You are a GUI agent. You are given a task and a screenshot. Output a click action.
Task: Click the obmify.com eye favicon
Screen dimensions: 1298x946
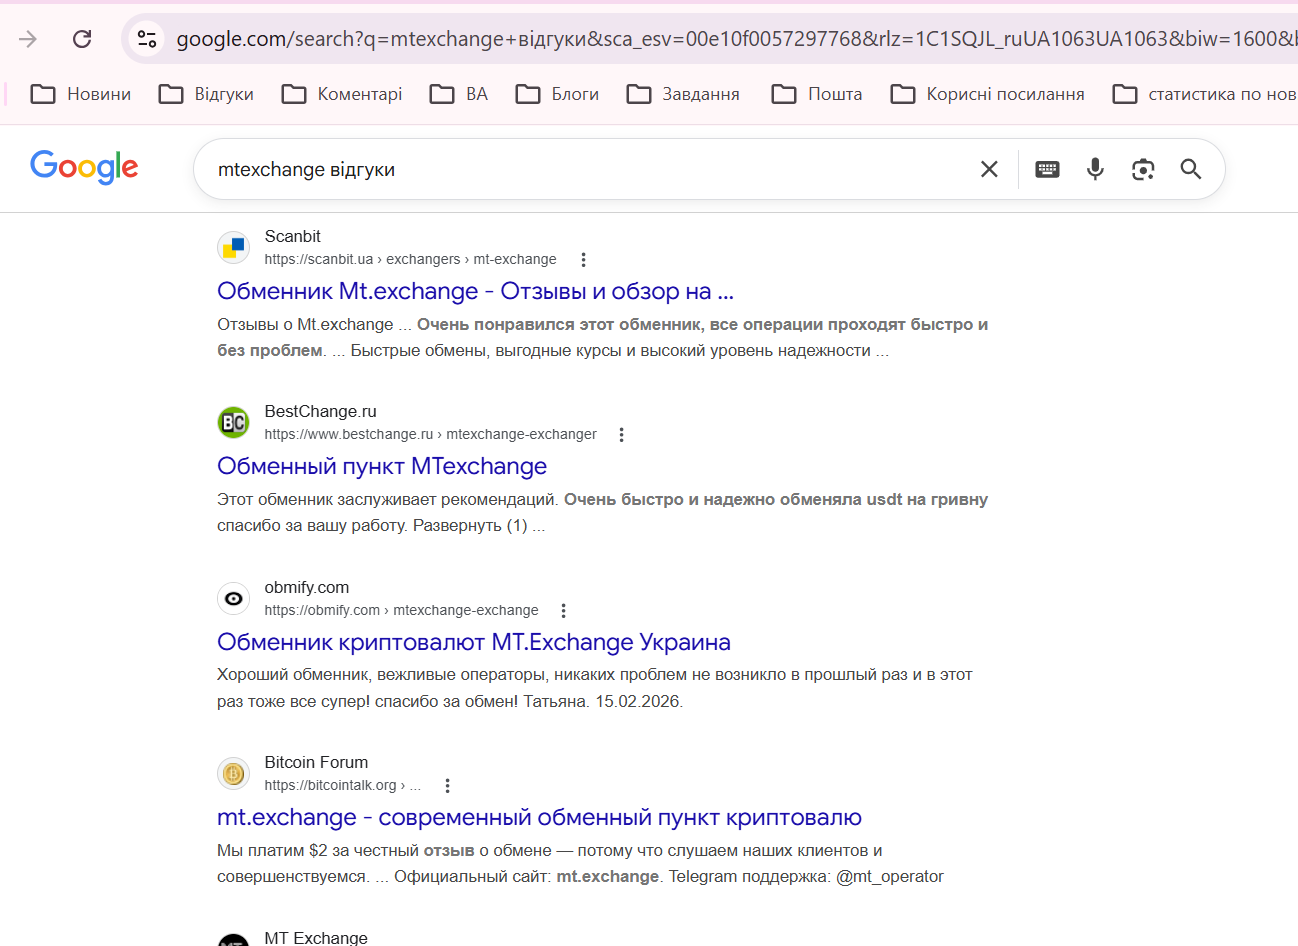tap(233, 598)
